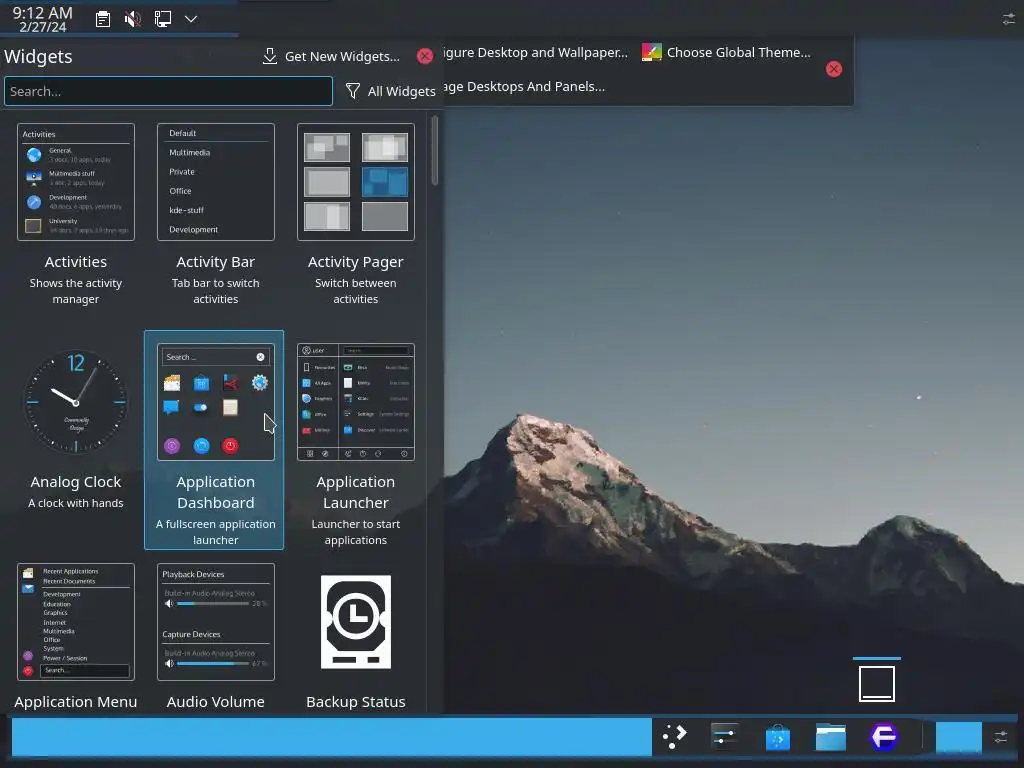
Task: Click the widget list scrollbar
Action: click(x=435, y=152)
